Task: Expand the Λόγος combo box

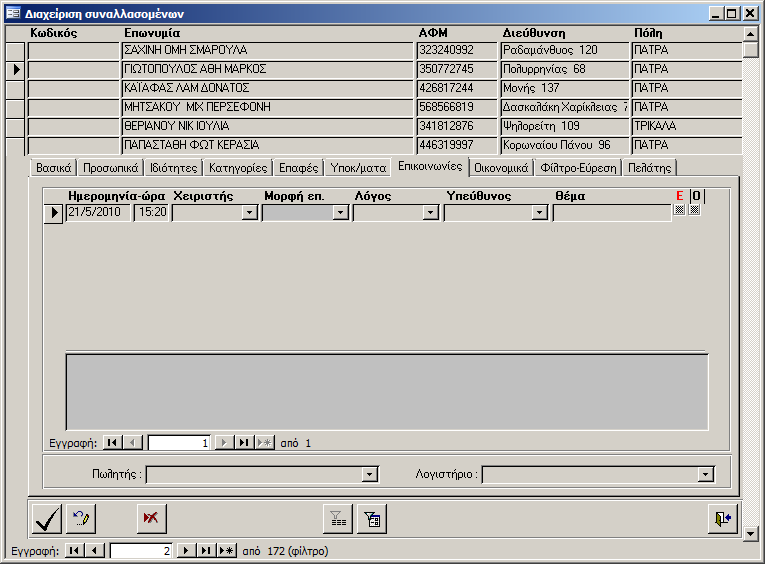Action: pos(431,213)
